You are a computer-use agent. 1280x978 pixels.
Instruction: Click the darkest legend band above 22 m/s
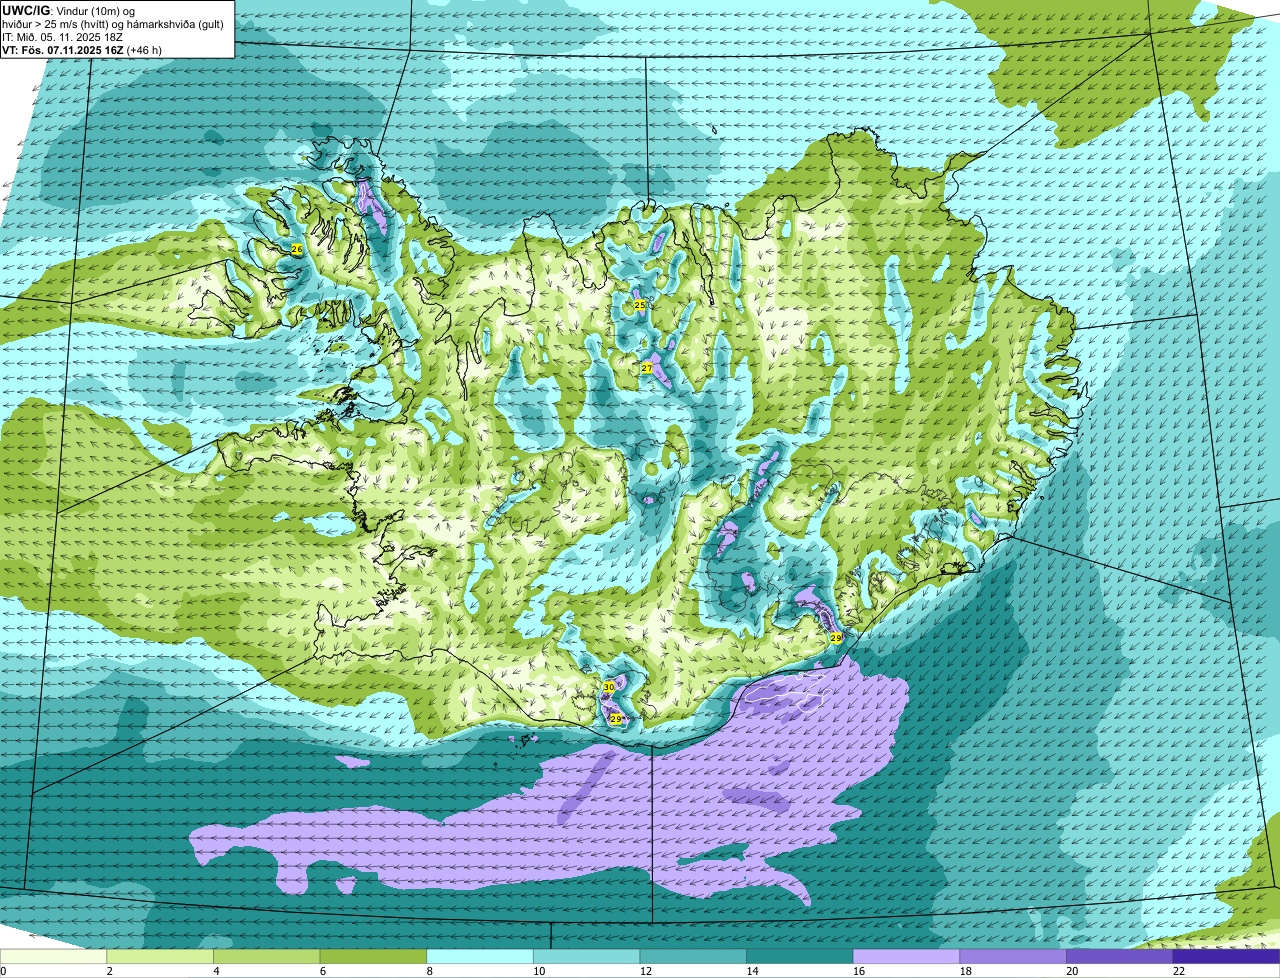click(1227, 956)
